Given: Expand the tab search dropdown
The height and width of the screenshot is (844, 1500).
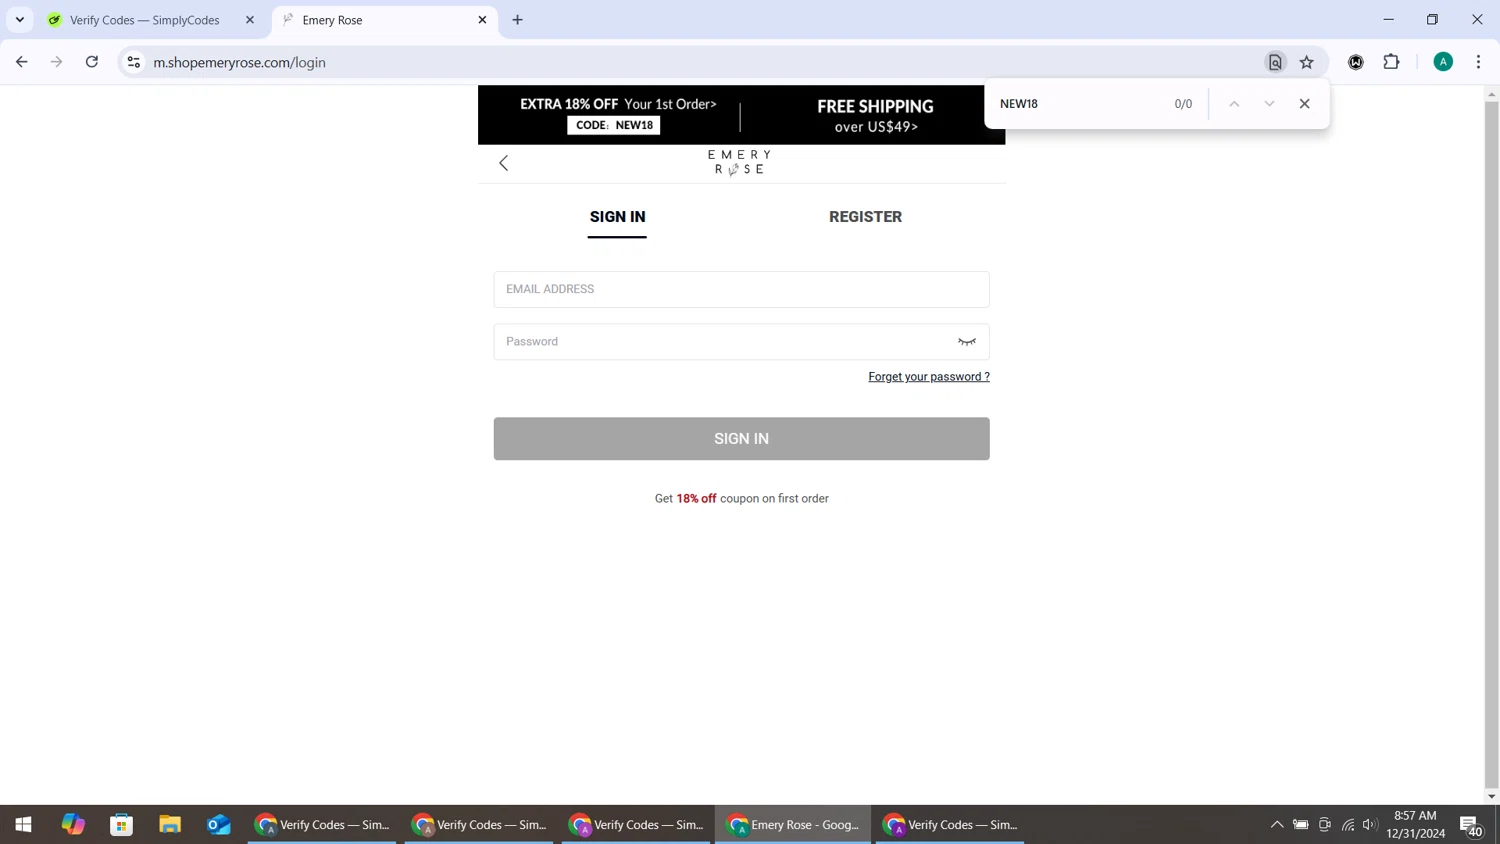Looking at the screenshot, I should (20, 20).
